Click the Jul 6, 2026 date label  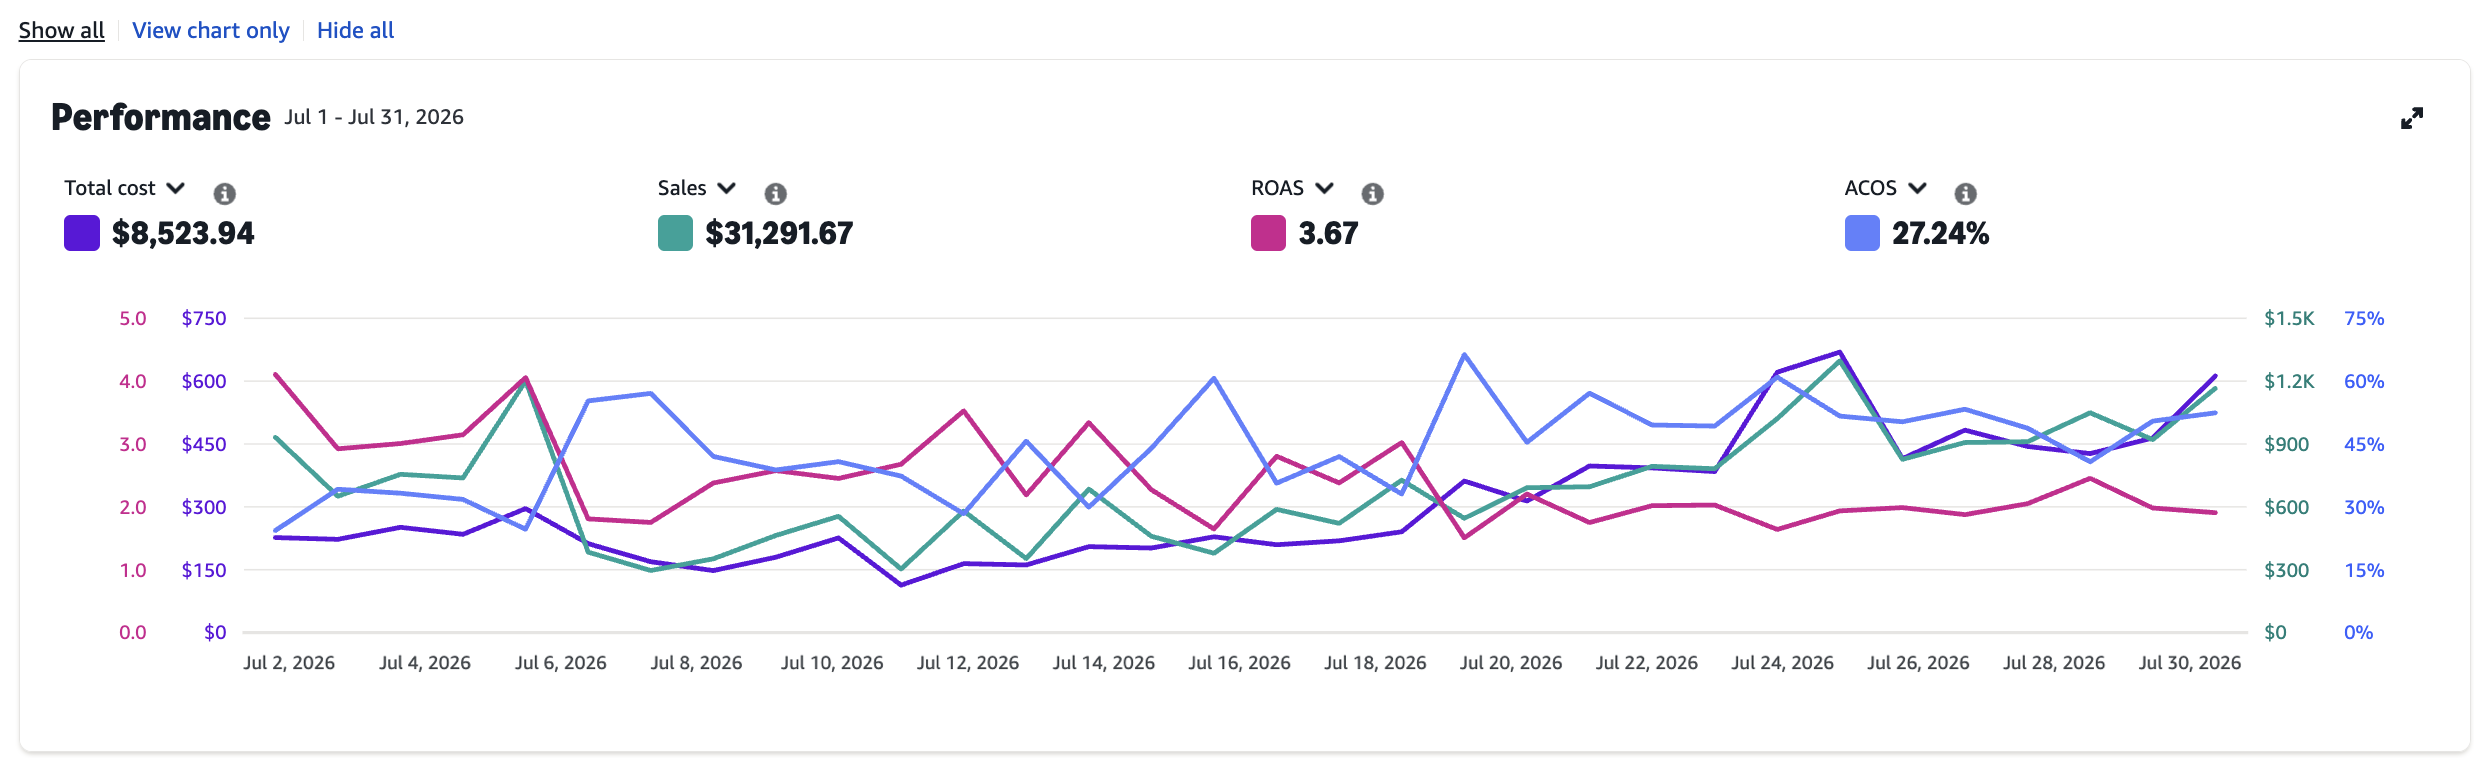coord(560,662)
